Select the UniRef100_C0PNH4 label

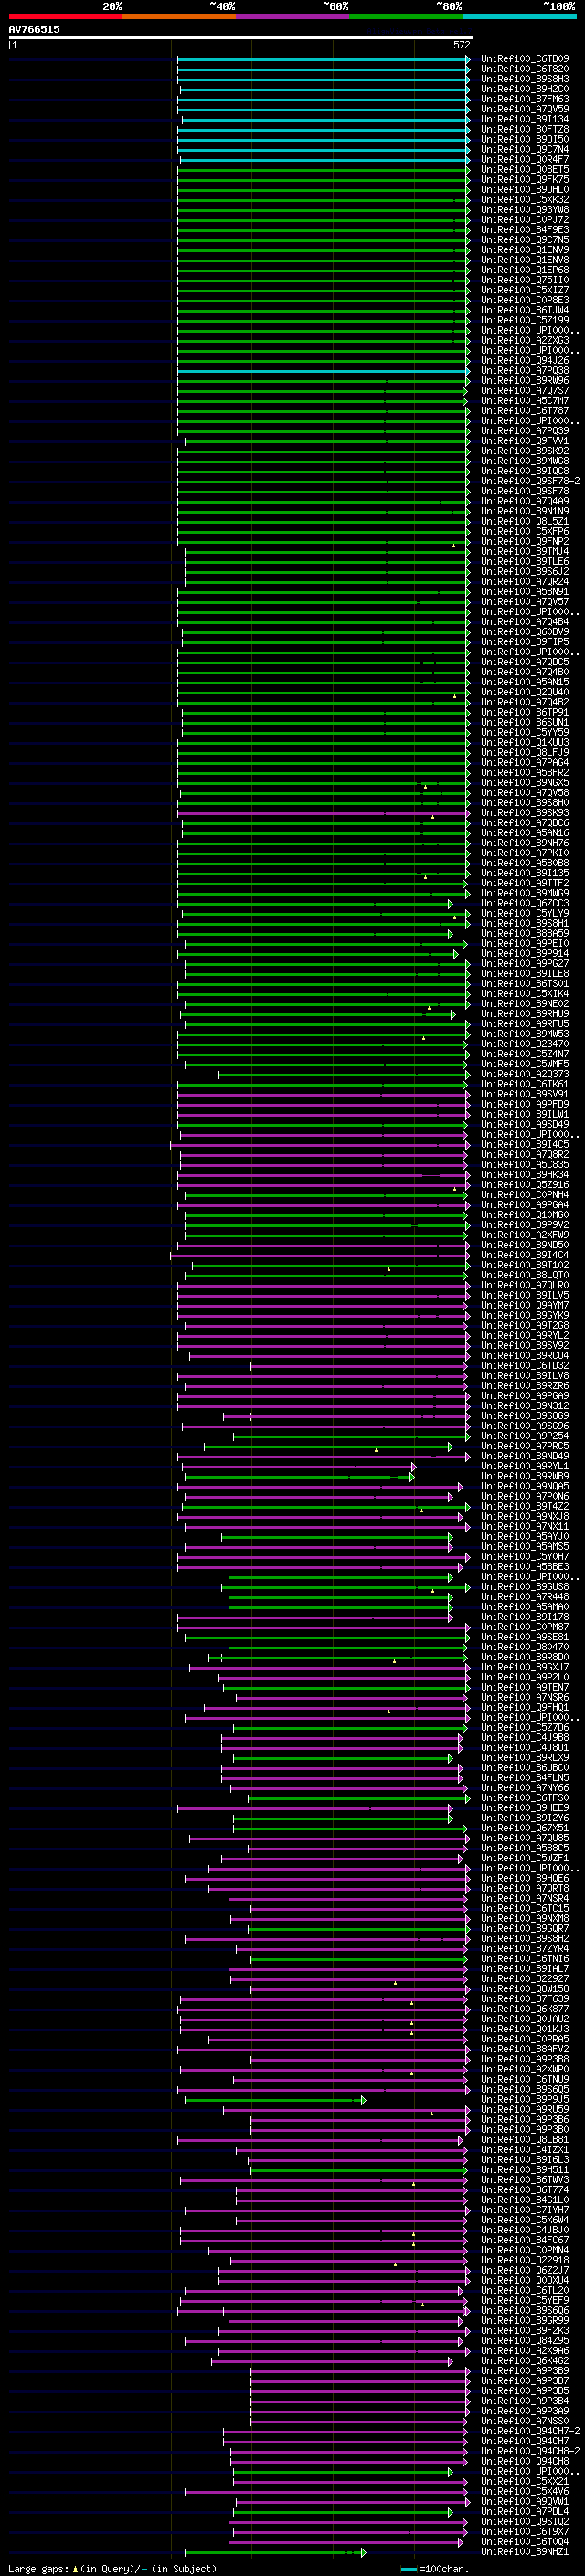click(x=525, y=1194)
